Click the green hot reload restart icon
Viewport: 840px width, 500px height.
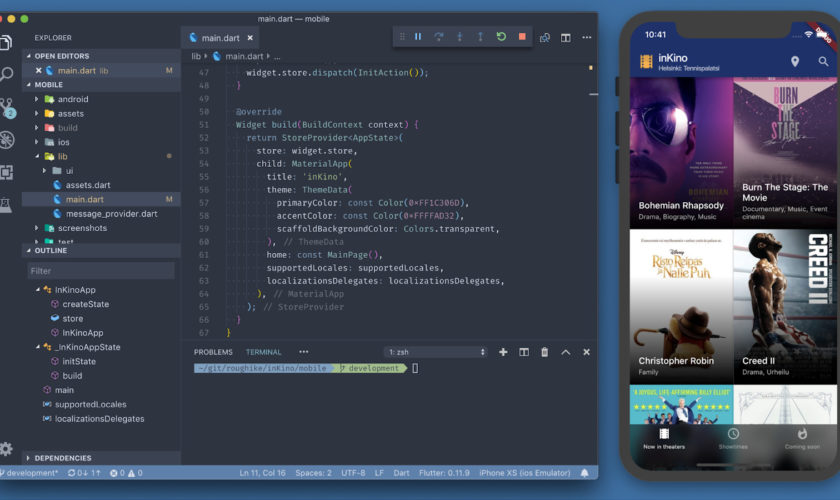(501, 37)
